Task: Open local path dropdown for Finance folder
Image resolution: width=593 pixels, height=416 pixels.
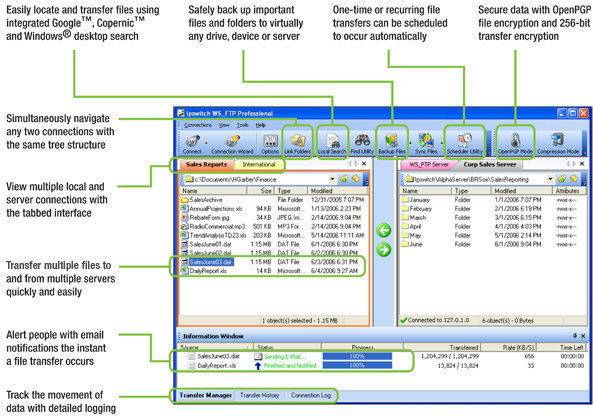Action: click(x=332, y=179)
